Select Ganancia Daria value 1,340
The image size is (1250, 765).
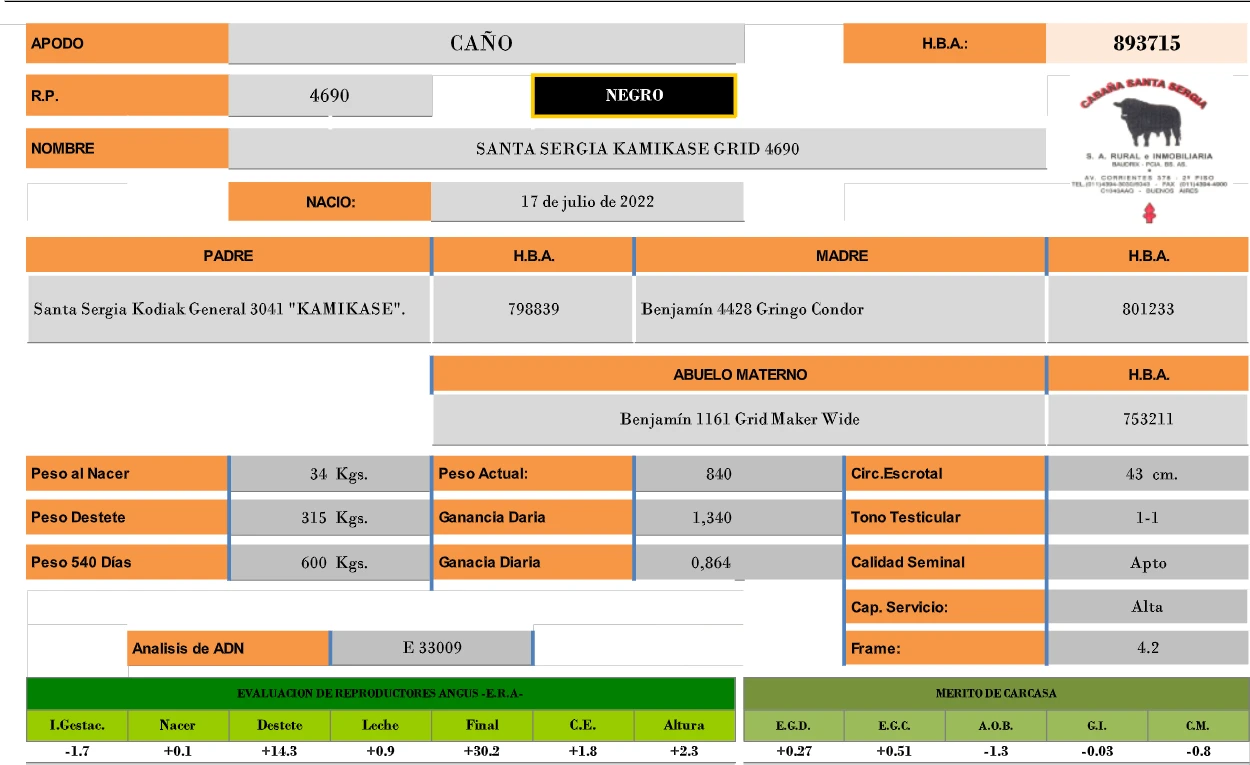coord(738,518)
